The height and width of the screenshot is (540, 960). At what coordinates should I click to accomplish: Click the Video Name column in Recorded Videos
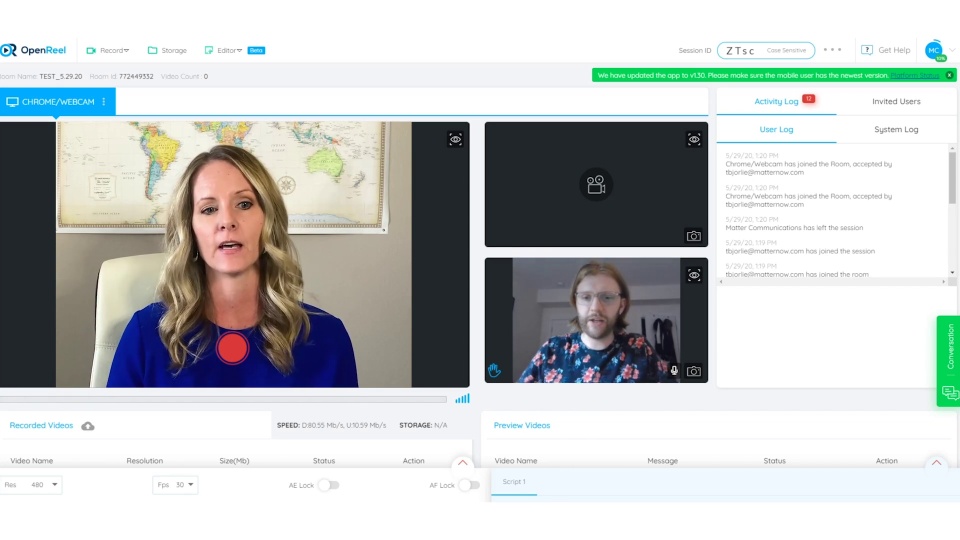(31, 461)
